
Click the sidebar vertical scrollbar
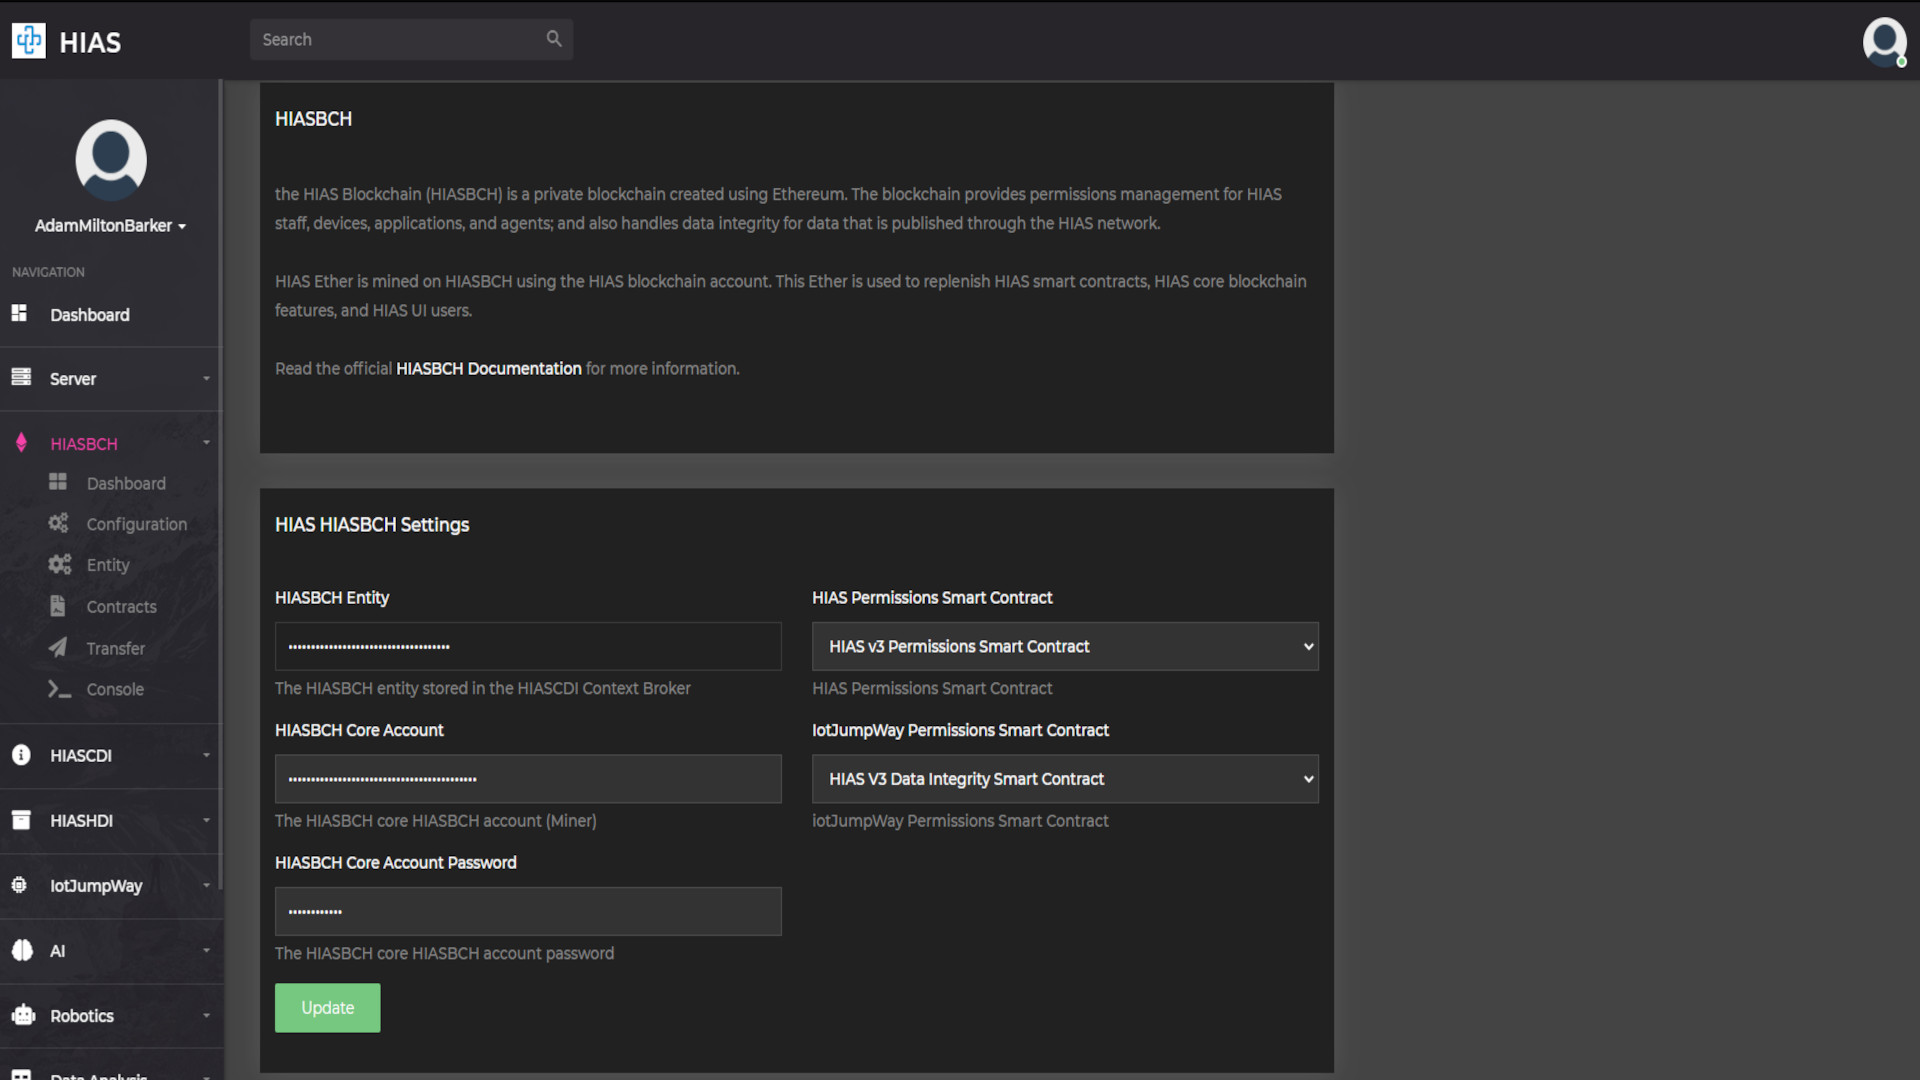[x=220, y=485]
